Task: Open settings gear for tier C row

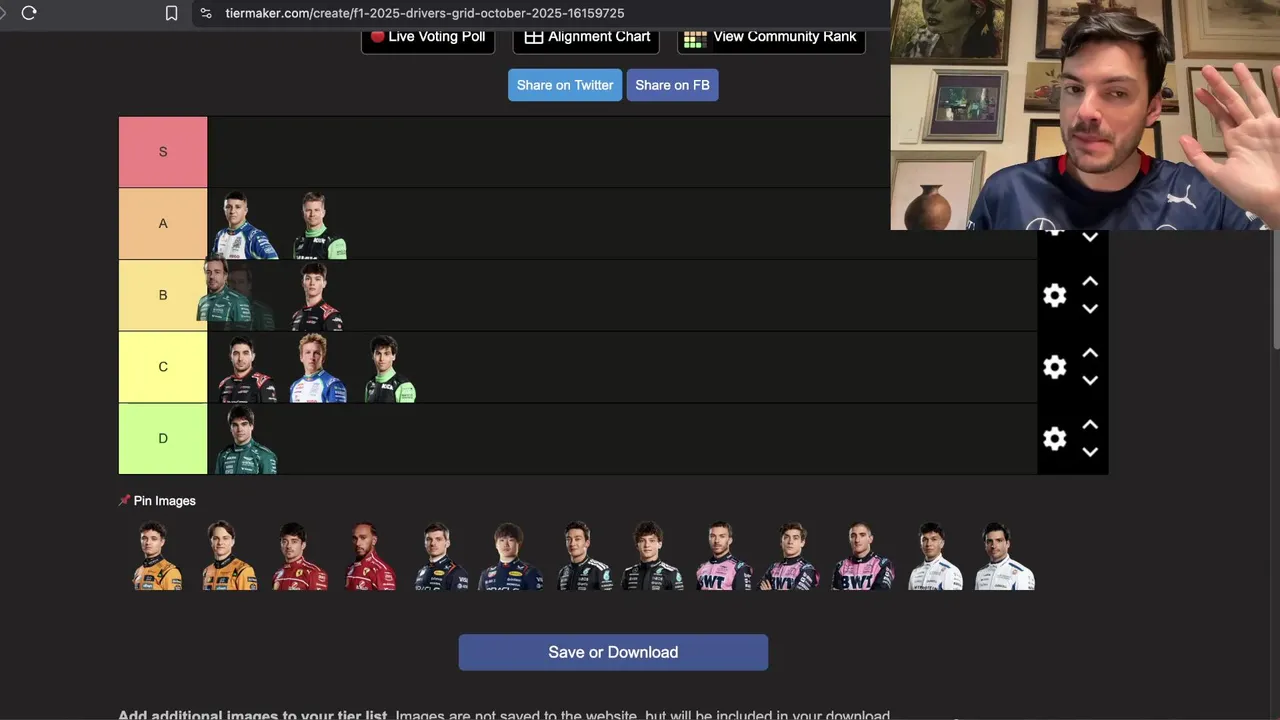Action: [1054, 367]
